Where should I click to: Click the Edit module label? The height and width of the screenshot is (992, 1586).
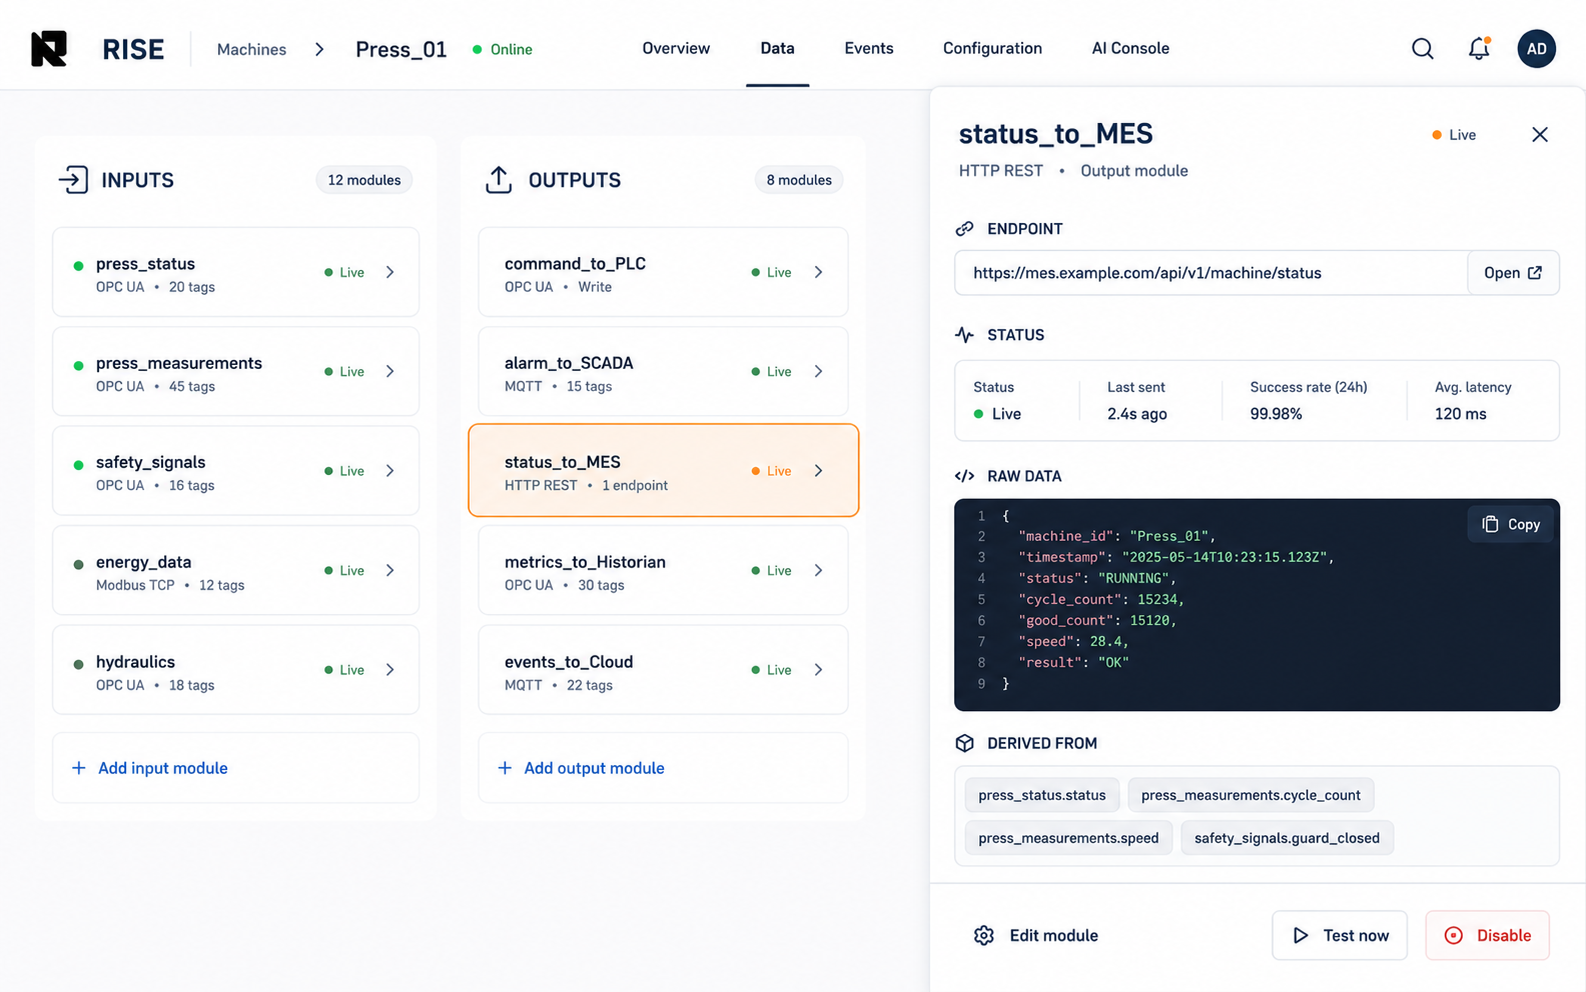click(1054, 935)
